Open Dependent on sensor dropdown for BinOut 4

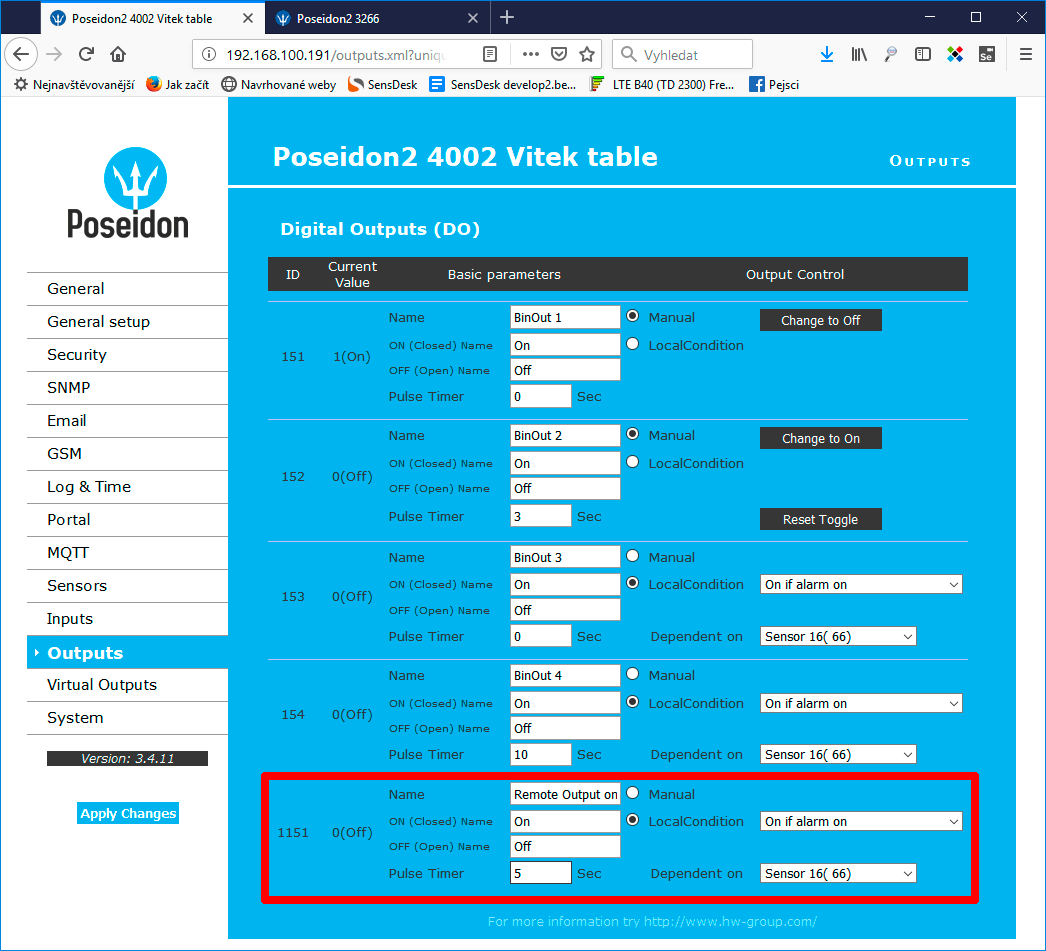(x=838, y=754)
